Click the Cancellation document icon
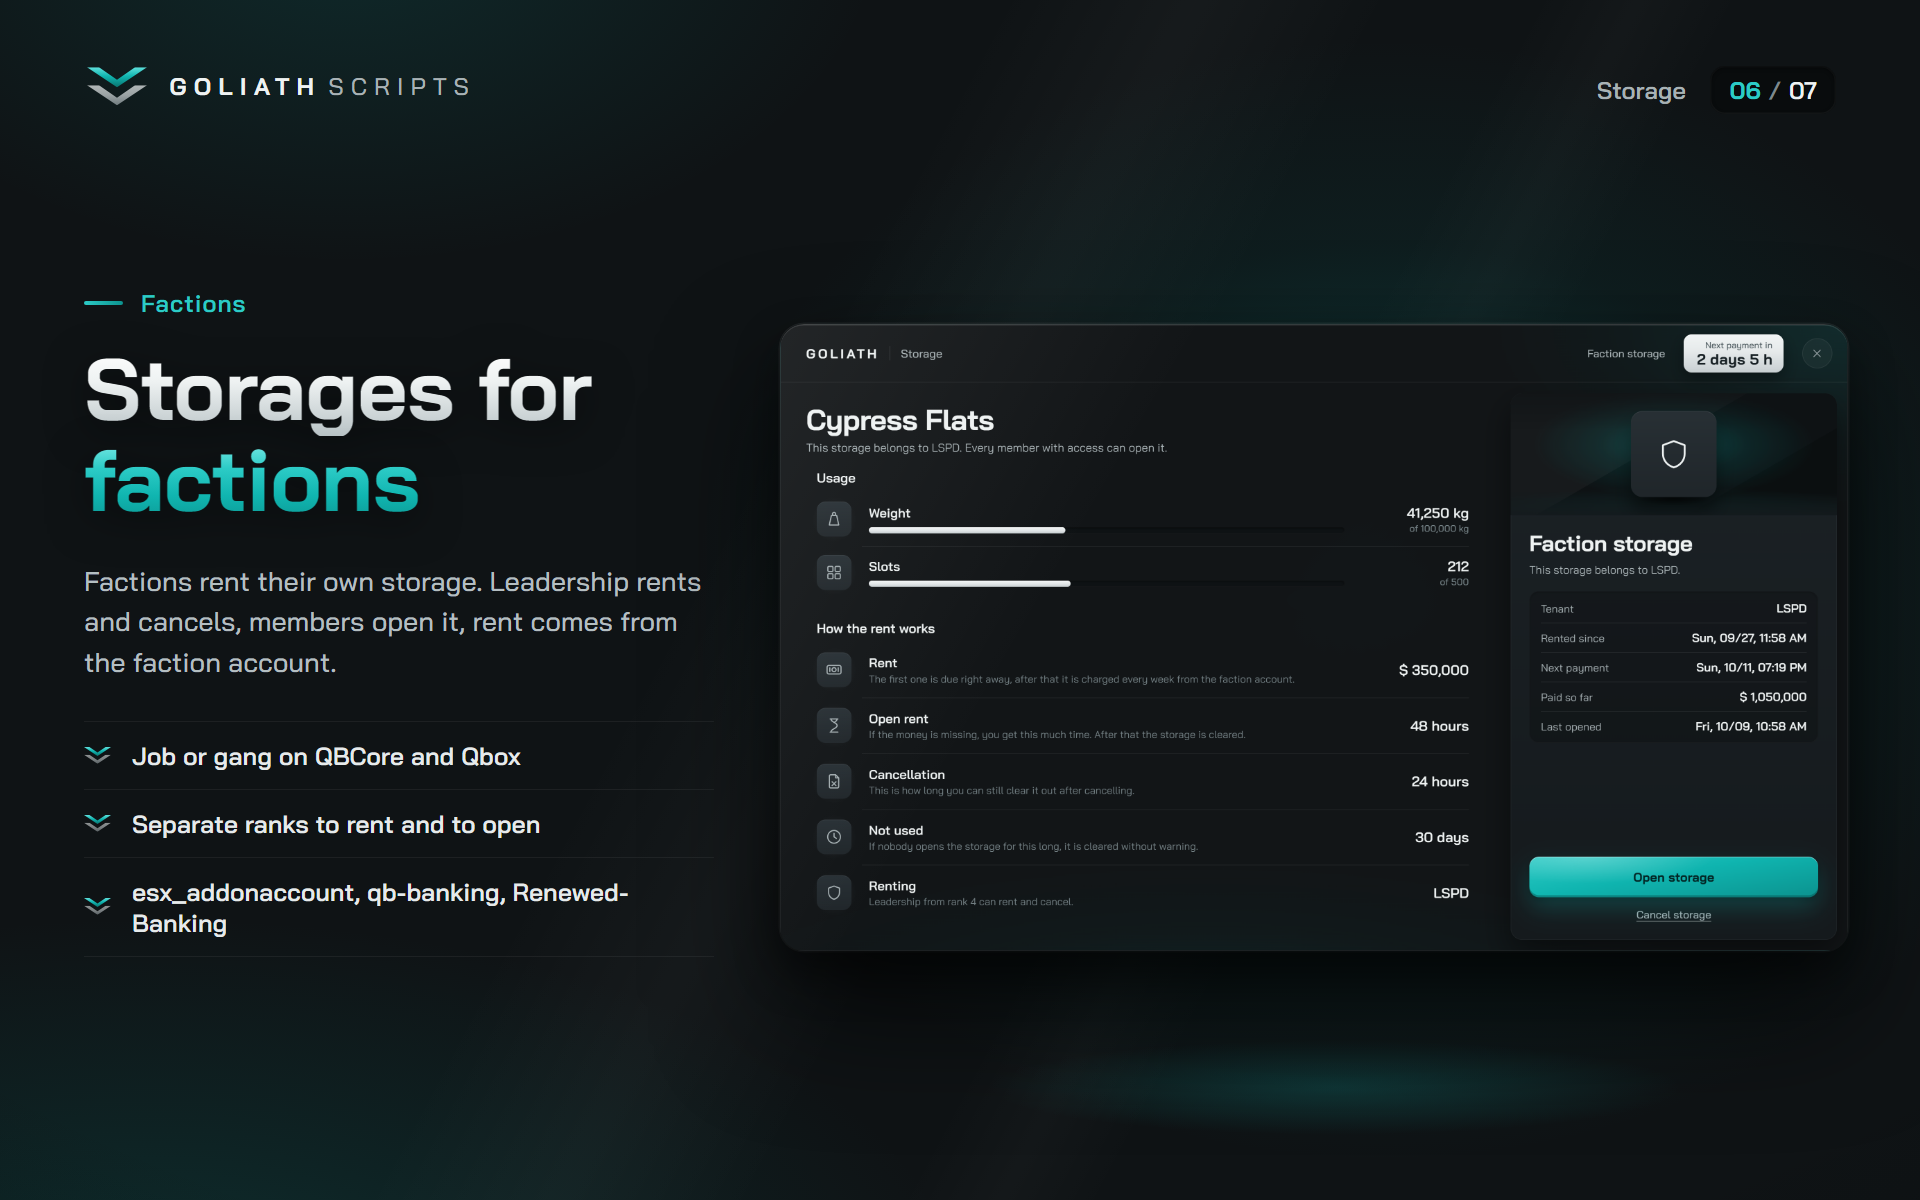This screenshot has height=1200, width=1920. (x=834, y=781)
